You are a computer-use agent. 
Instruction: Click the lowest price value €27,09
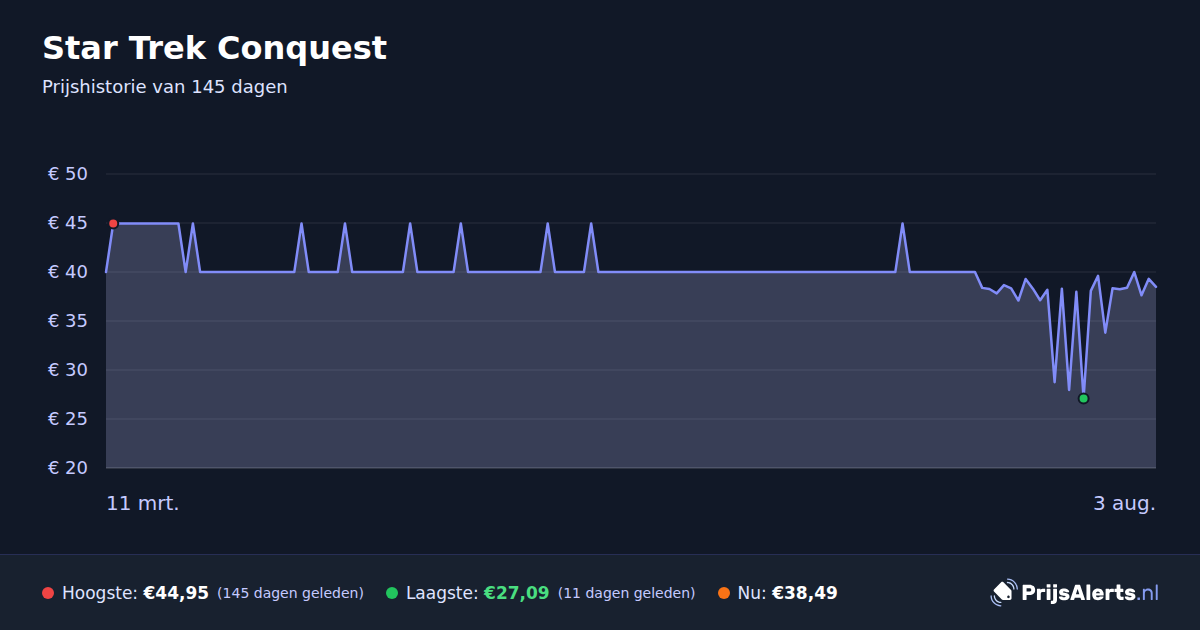[x=516, y=593]
